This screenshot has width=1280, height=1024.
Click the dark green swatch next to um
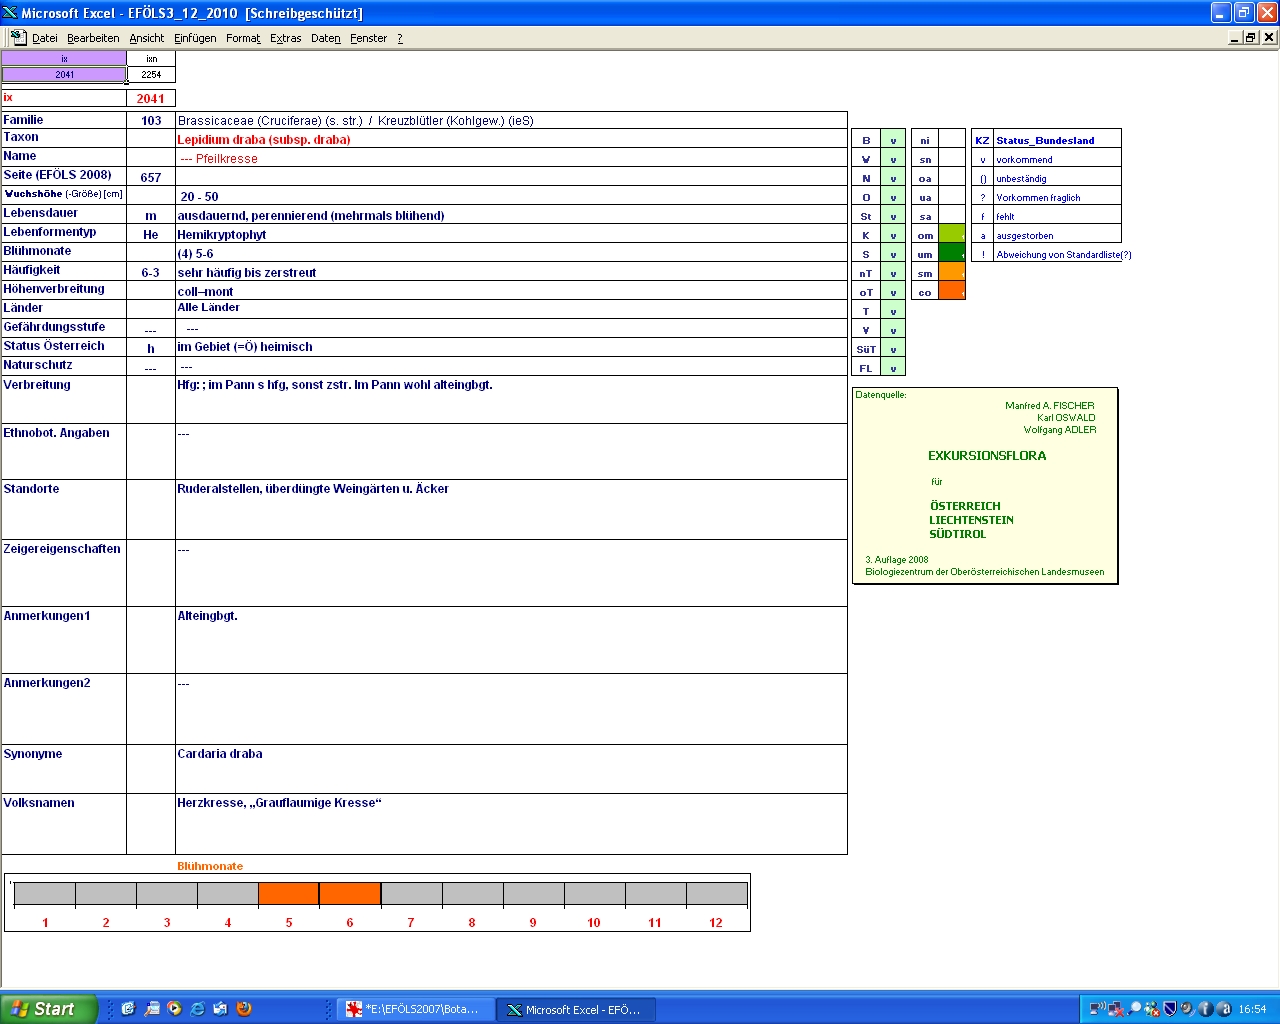click(952, 254)
